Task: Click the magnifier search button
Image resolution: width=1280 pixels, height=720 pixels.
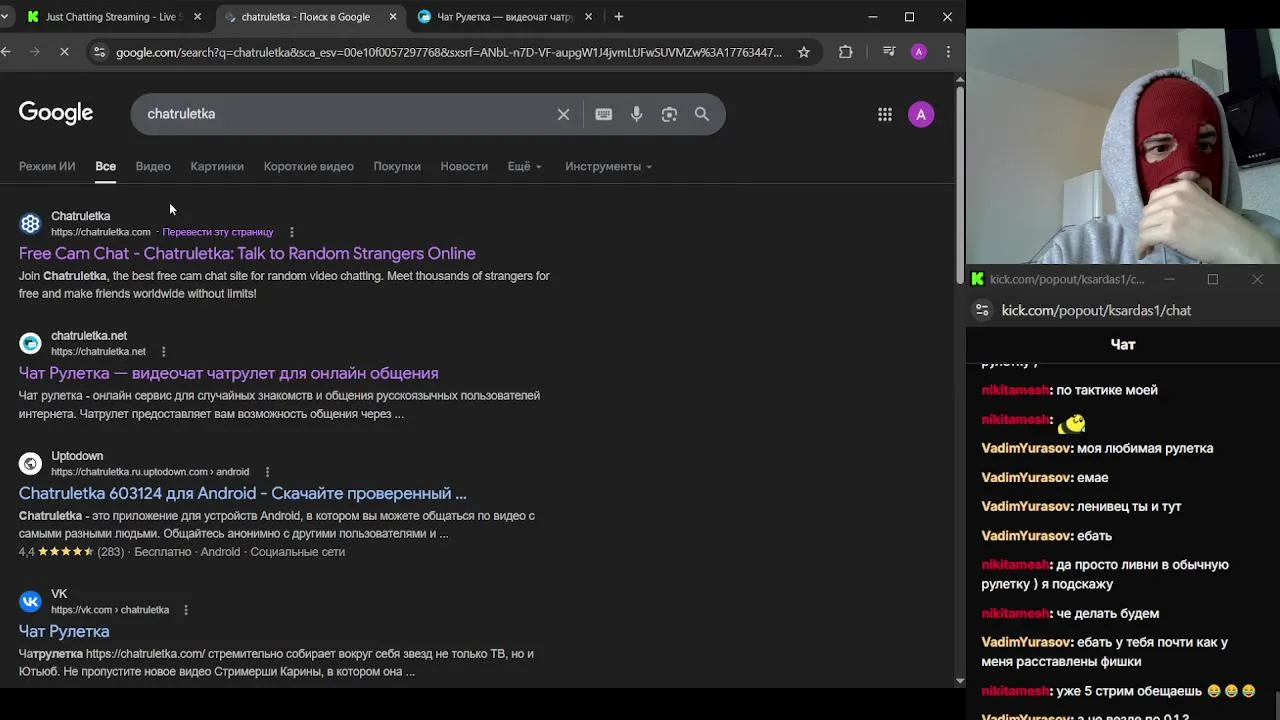Action: (x=702, y=114)
